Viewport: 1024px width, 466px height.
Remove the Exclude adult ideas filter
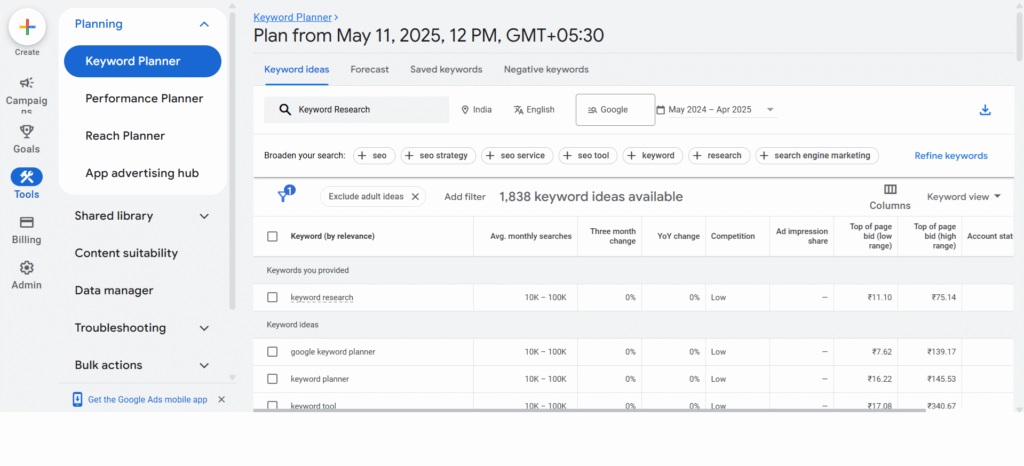click(x=415, y=196)
